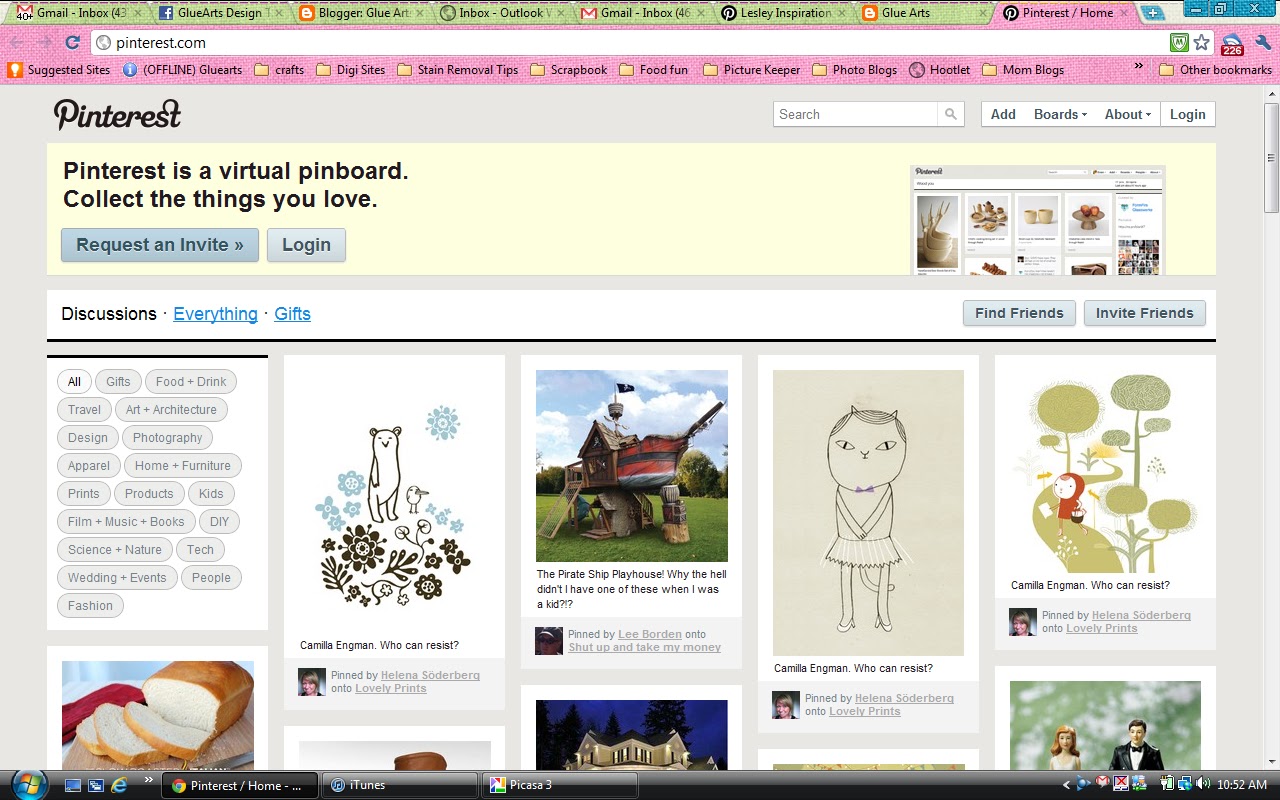
Task: Open Food fun bookmark folder
Action: point(653,70)
